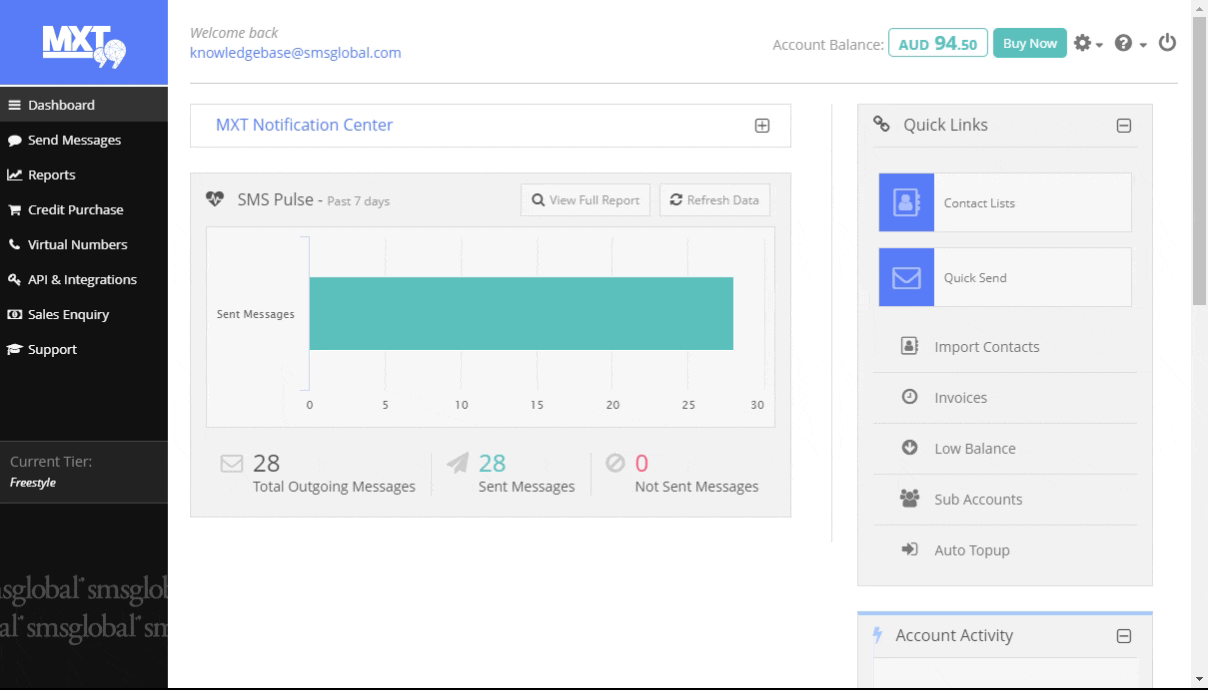Click the Quick Send envelope icon

(906, 278)
